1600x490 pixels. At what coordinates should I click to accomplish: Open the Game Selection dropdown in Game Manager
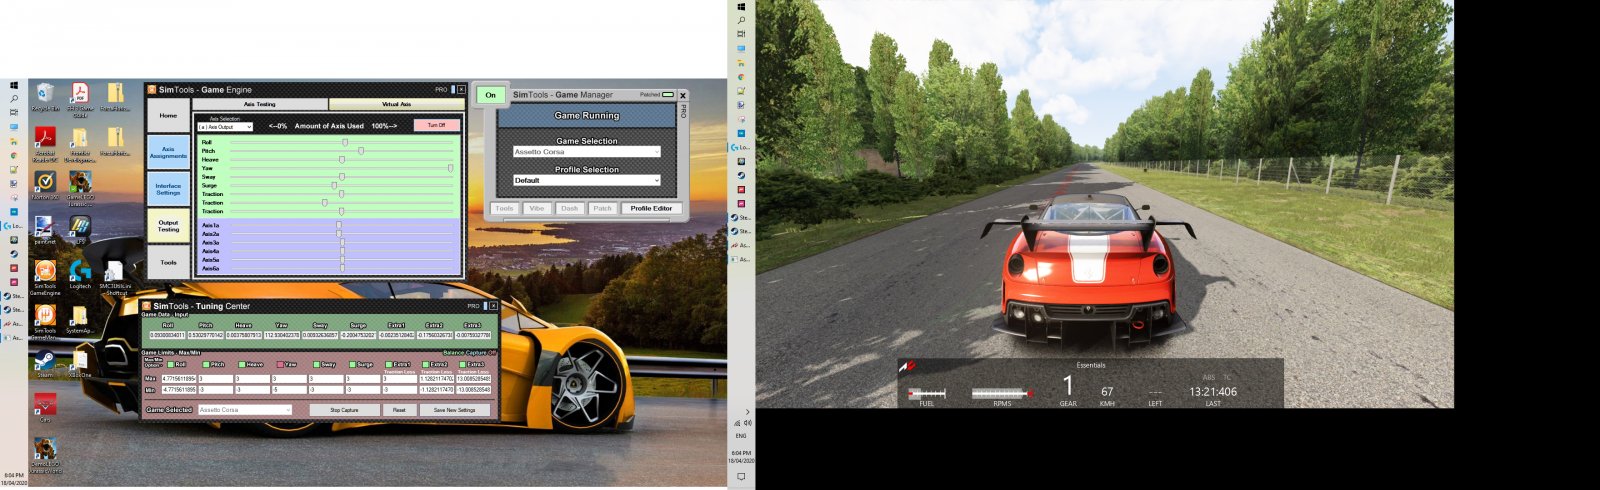[586, 152]
